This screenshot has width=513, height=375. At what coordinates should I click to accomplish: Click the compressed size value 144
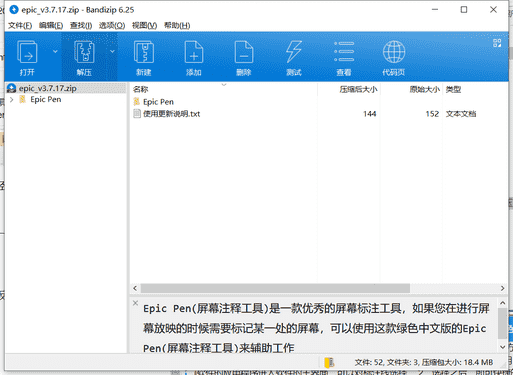(370, 114)
